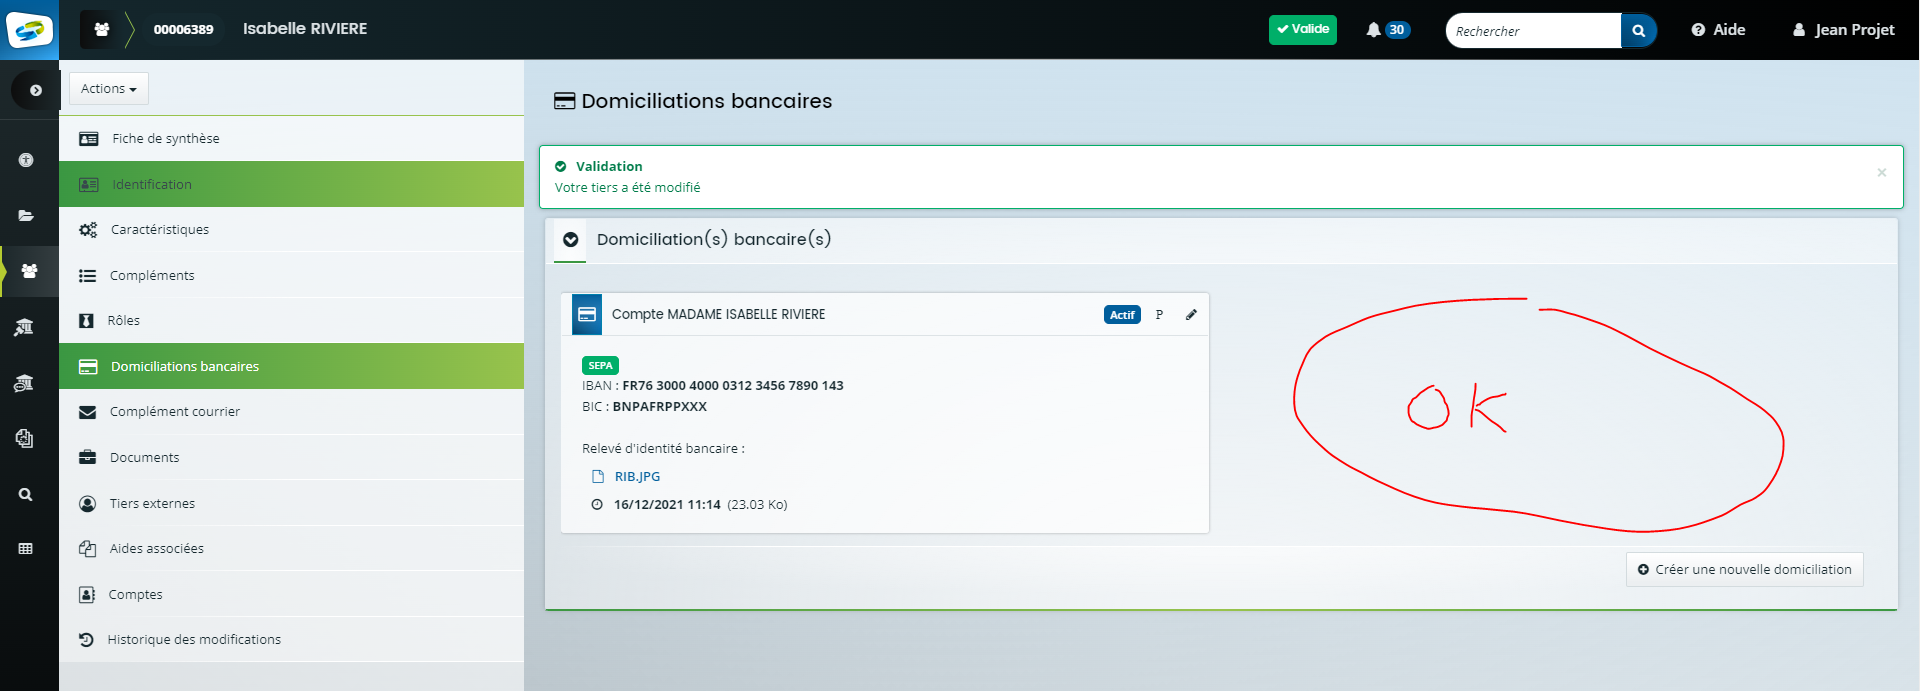Click Créer une nouvelle domiciliation

[1744, 570]
